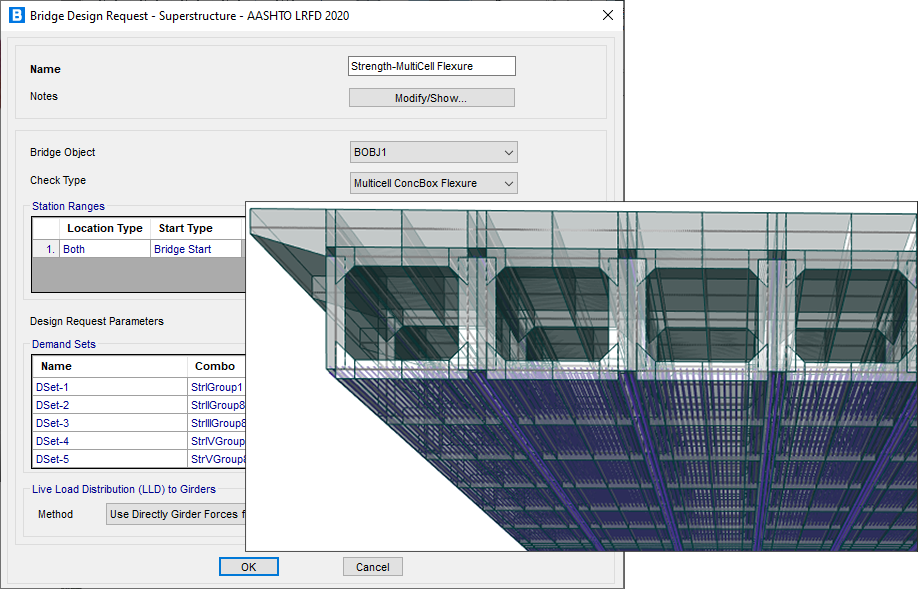Edit the Name field Strength-MultiCell Flexure
Image resolution: width=918 pixels, height=589 pixels.
point(431,67)
